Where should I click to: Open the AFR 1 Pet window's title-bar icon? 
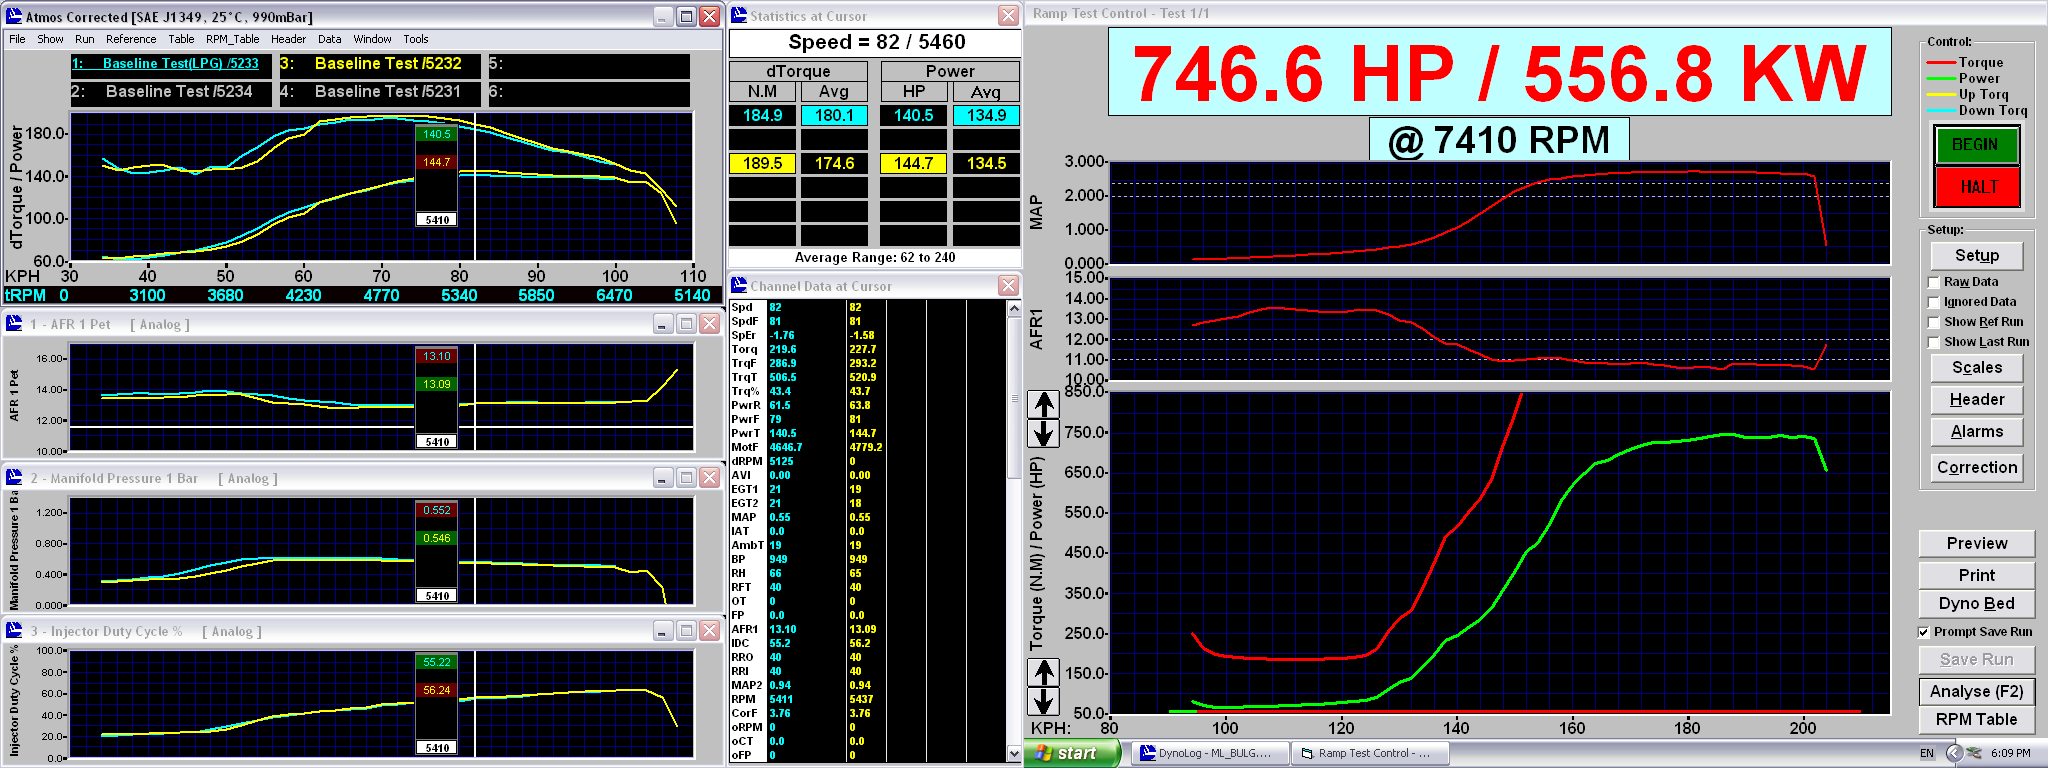click(15, 323)
